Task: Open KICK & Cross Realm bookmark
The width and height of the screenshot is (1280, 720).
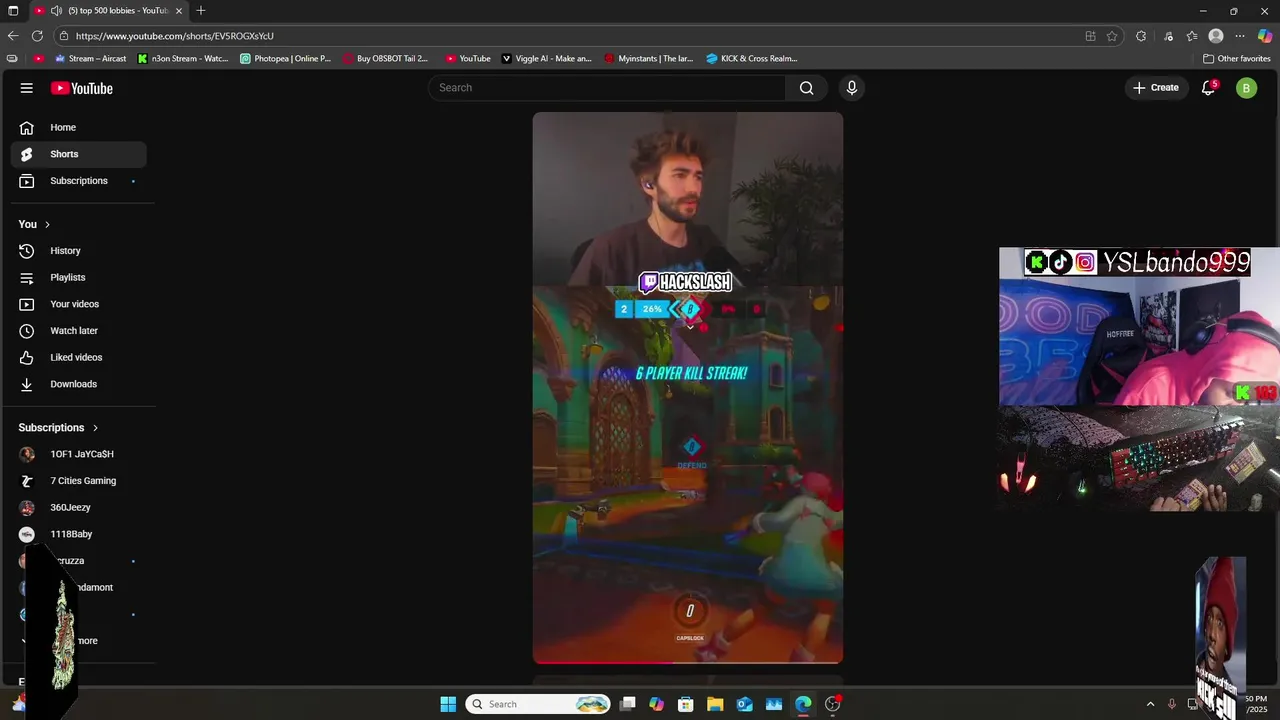Action: coord(752,58)
